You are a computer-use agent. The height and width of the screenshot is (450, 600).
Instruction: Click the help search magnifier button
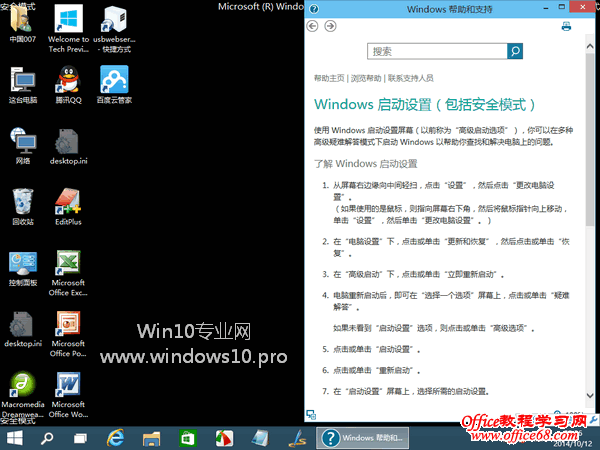[x=515, y=51]
